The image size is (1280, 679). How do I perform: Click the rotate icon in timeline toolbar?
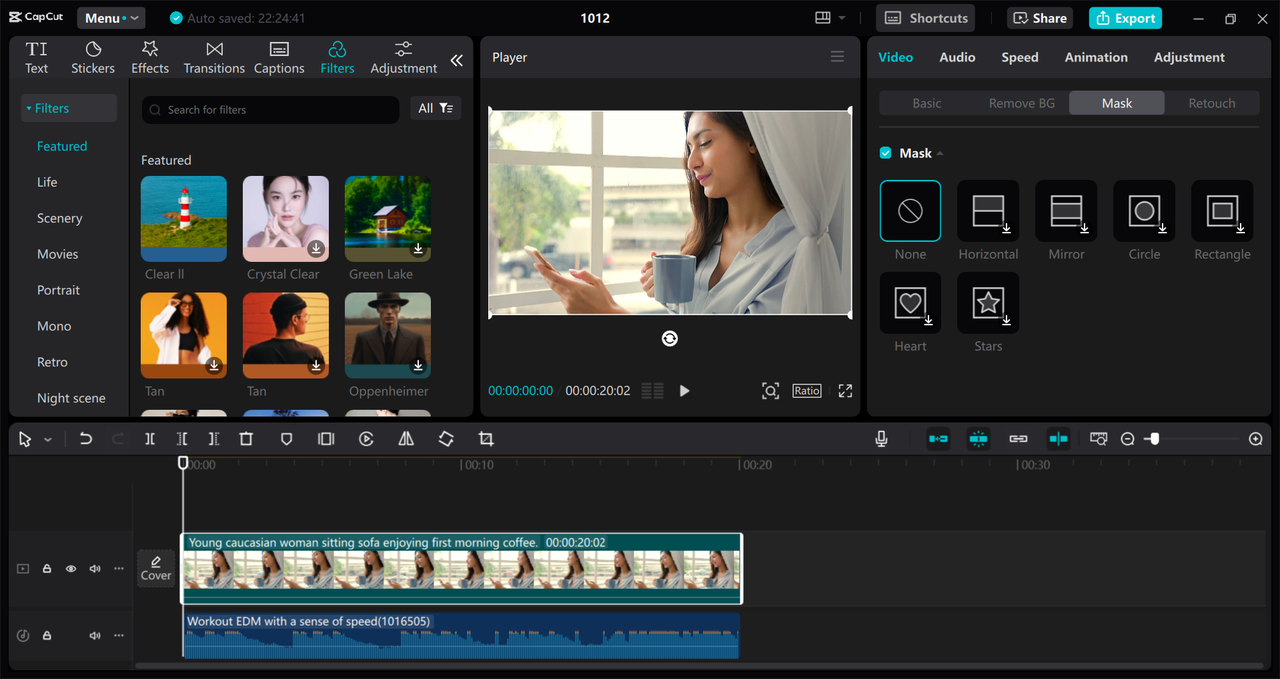click(x=446, y=439)
